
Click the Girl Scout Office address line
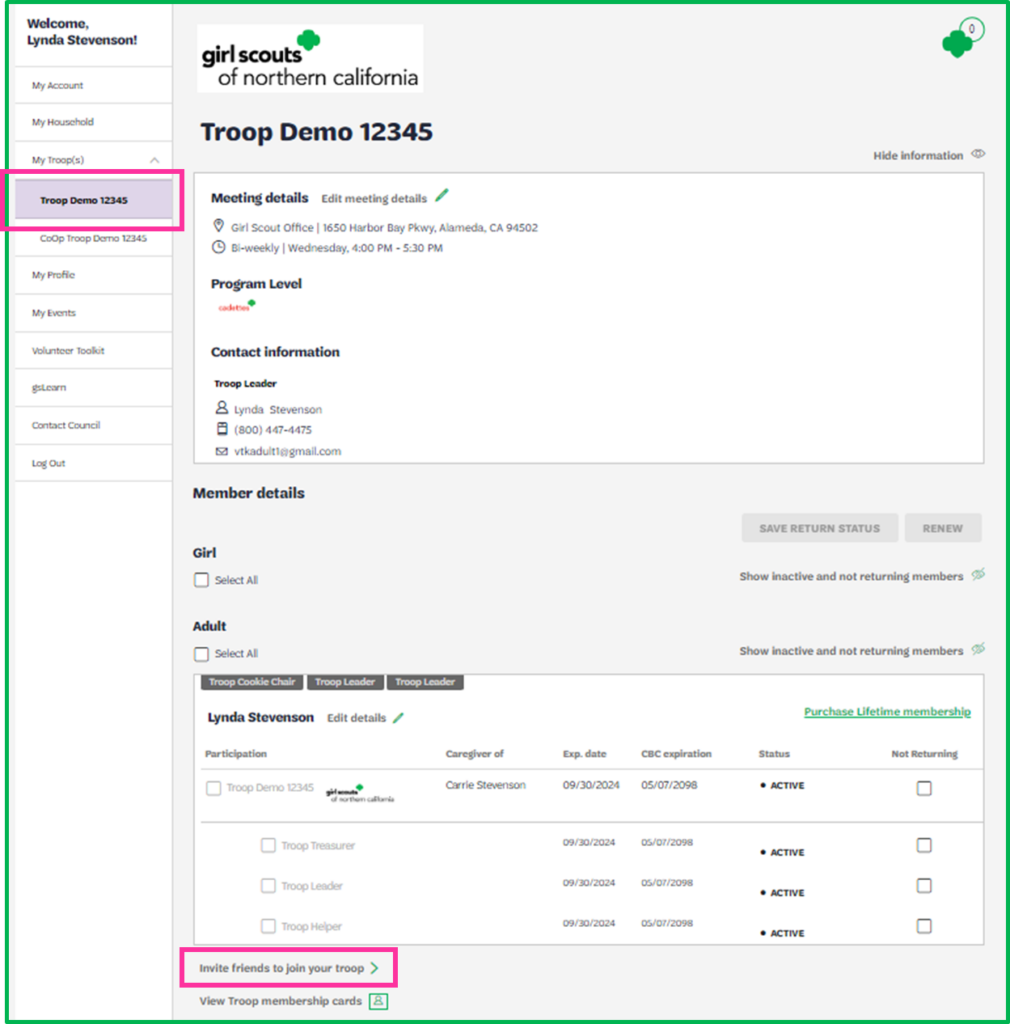tap(384, 227)
